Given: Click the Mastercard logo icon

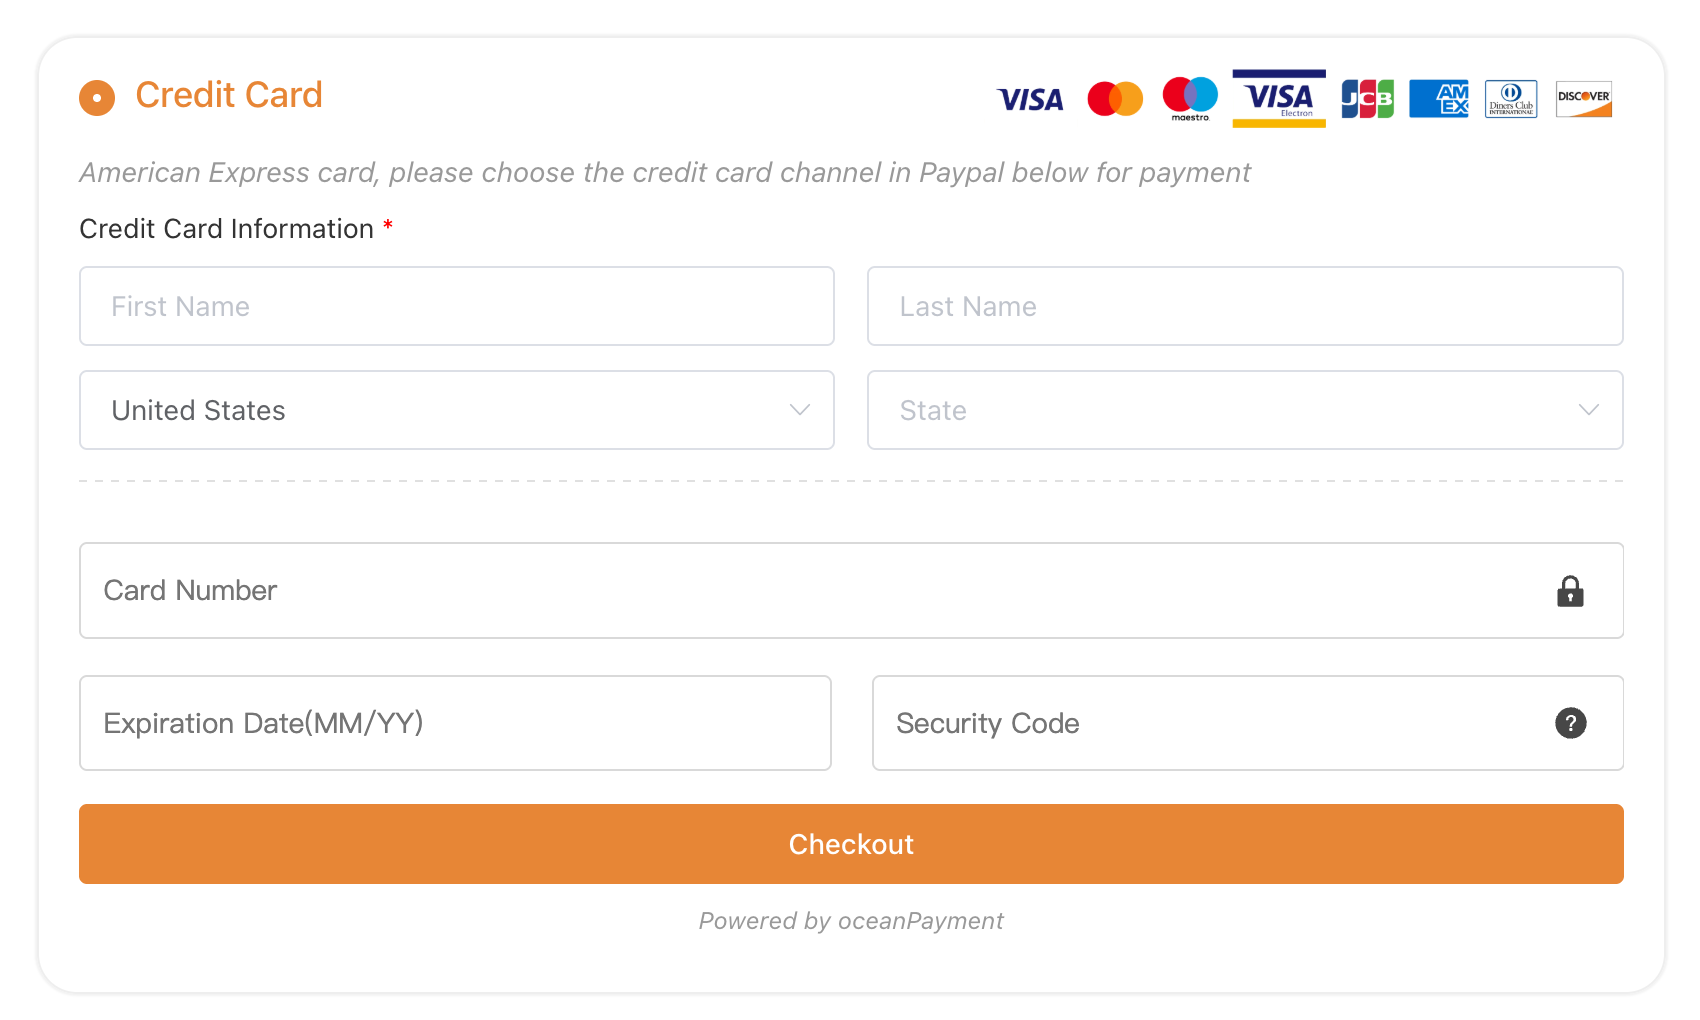Looking at the screenshot, I should tap(1115, 99).
